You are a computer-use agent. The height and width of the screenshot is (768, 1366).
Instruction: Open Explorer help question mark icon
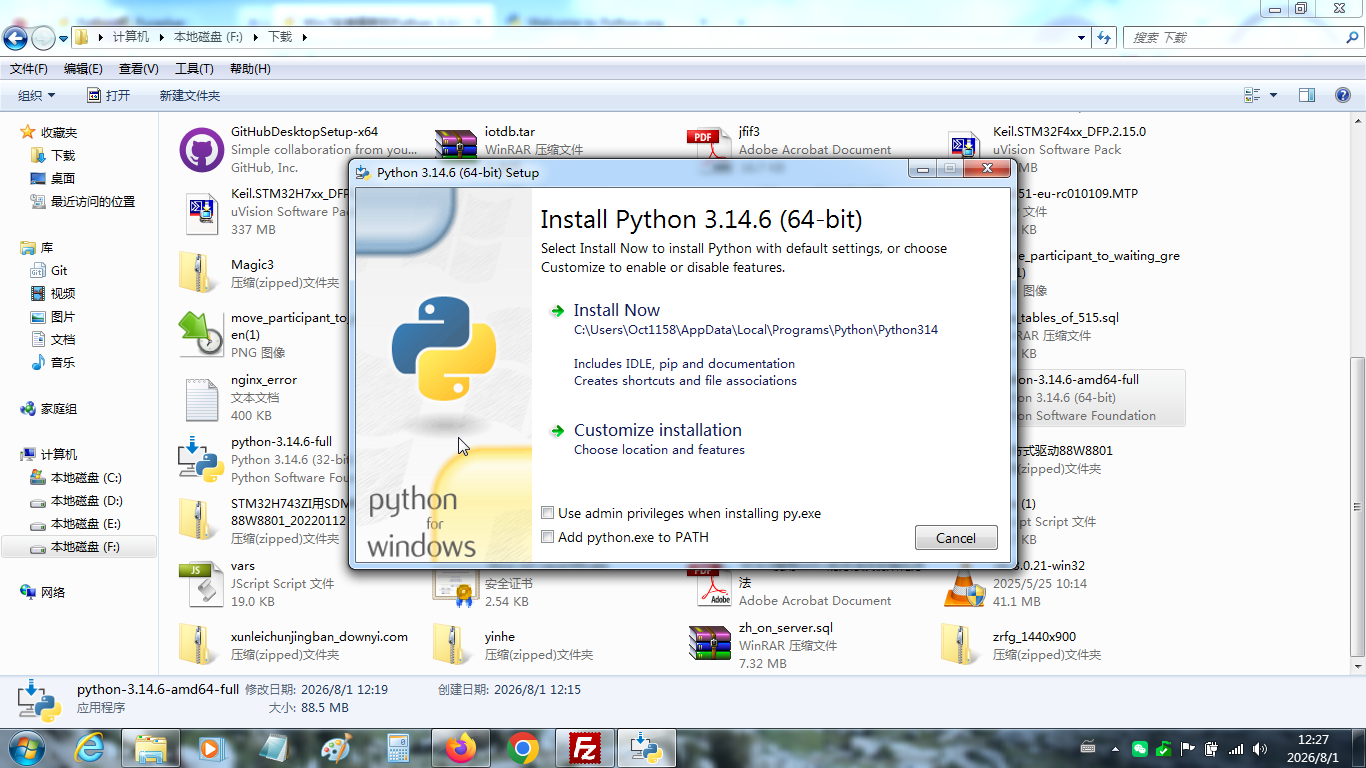pyautogui.click(x=1344, y=95)
